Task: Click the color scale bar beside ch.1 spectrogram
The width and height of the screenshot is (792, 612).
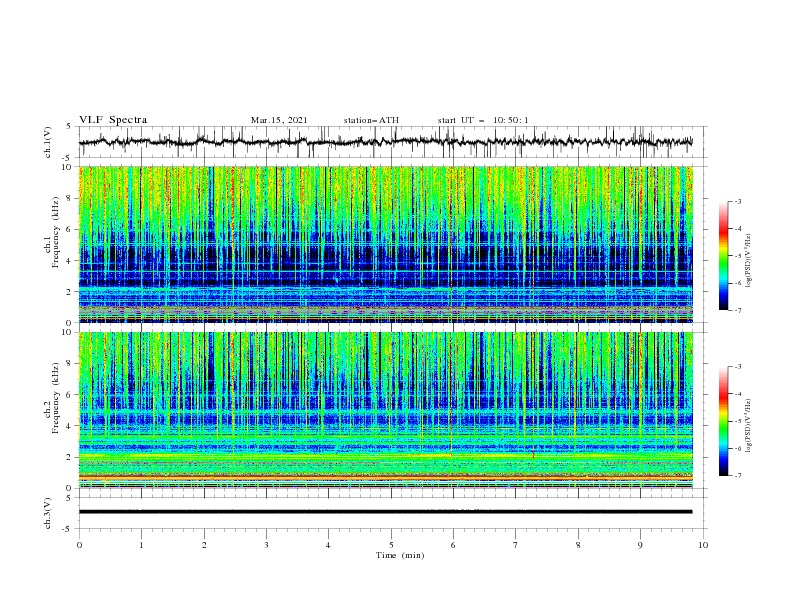Action: [x=724, y=255]
